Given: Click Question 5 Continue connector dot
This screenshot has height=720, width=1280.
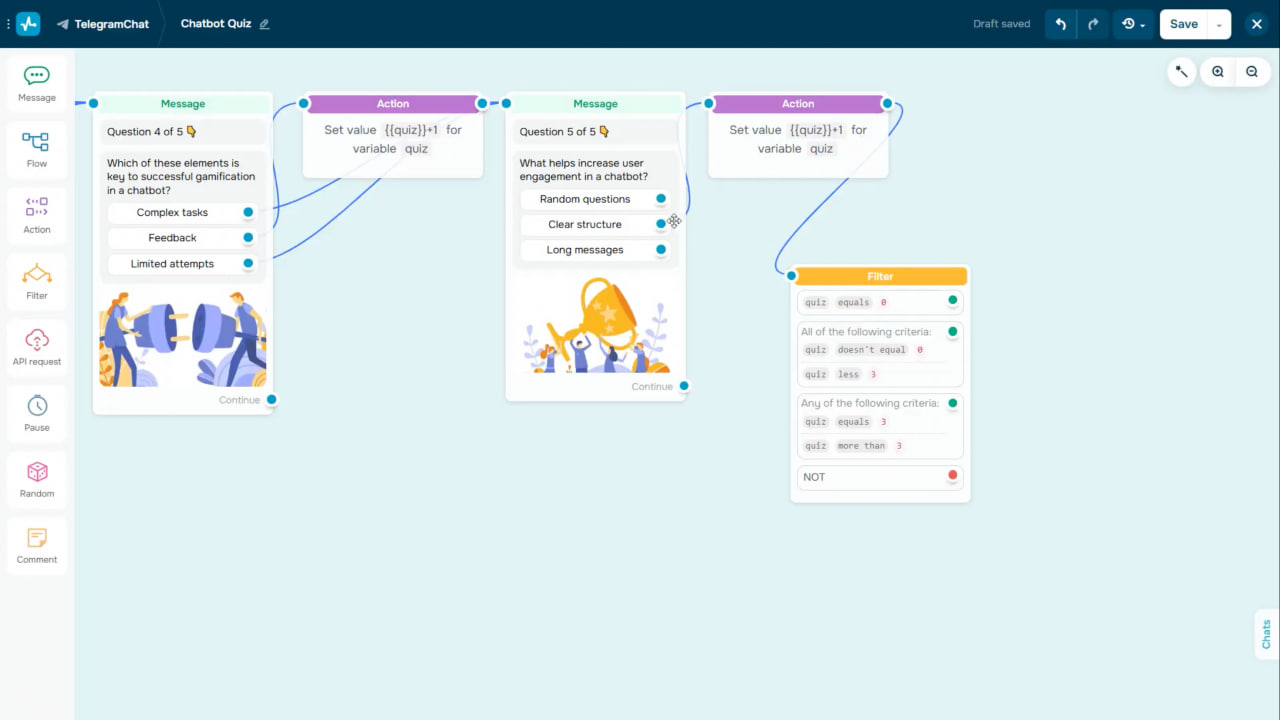Looking at the screenshot, I should [x=684, y=386].
